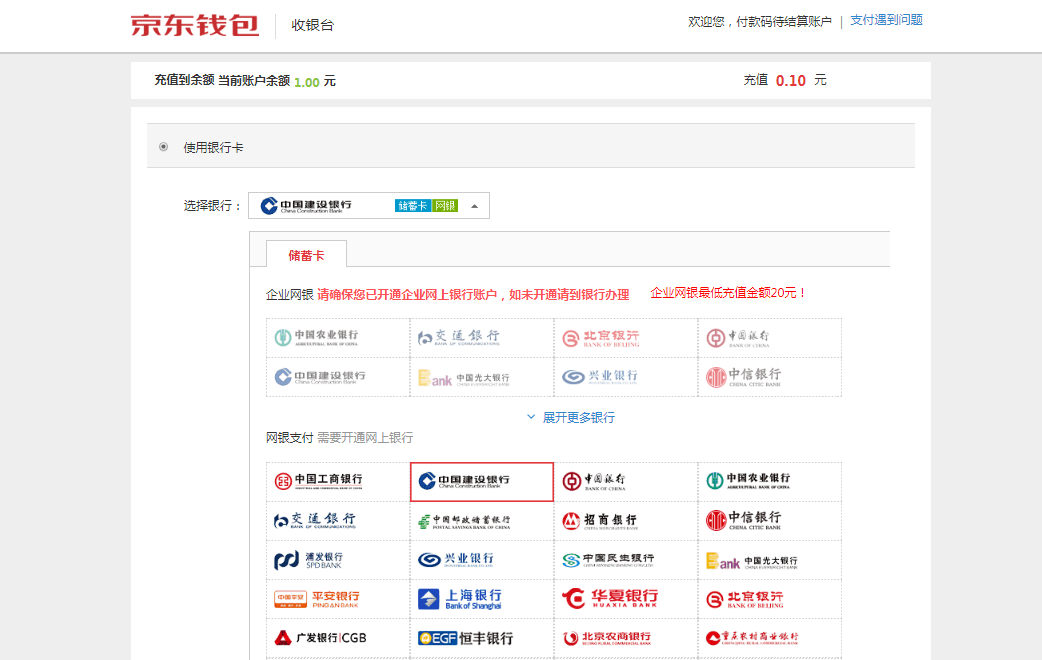Click the recharge amount 0.10

point(791,80)
